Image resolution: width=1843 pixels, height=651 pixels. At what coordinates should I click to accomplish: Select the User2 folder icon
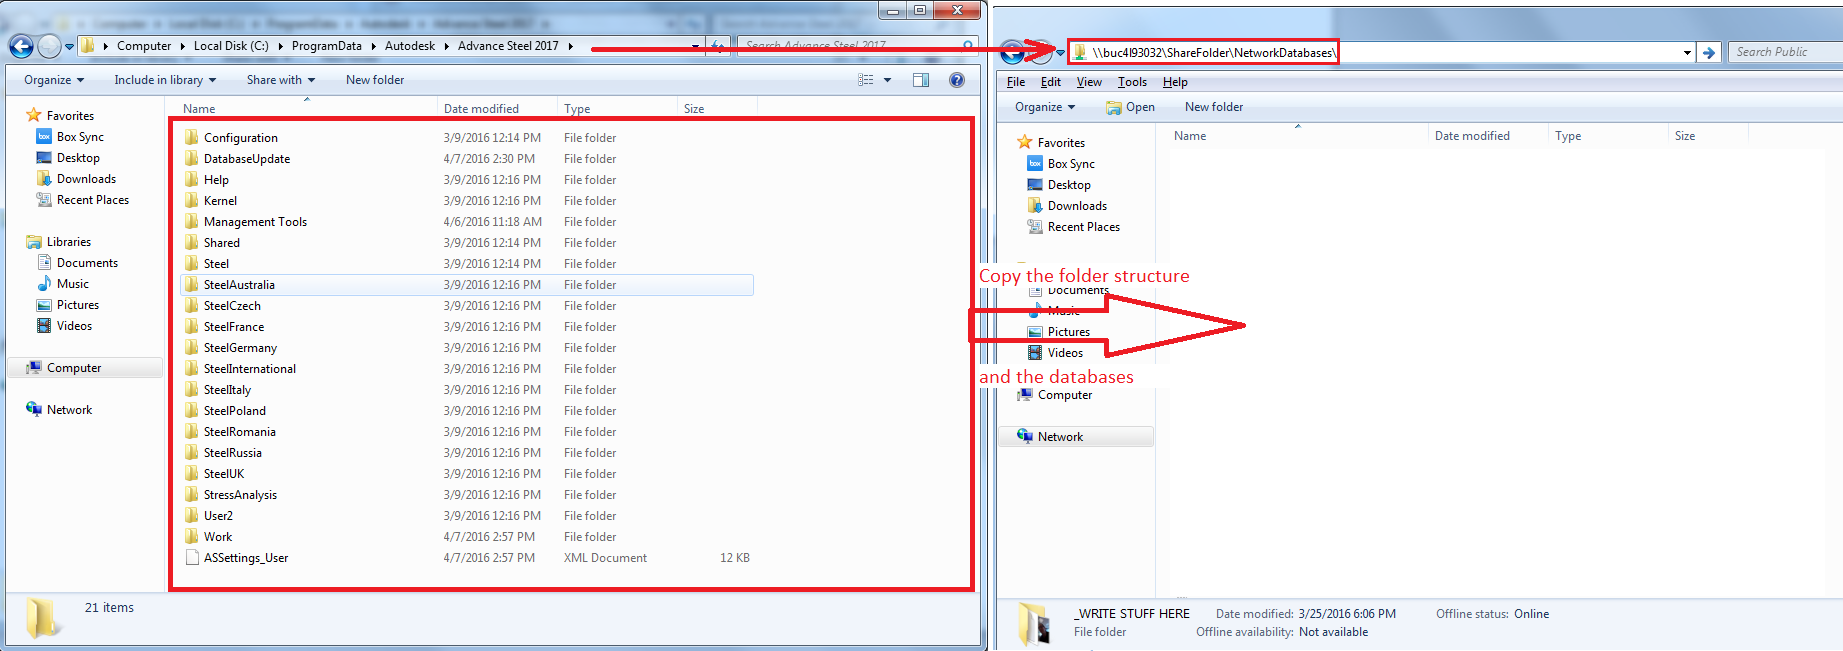[192, 516]
